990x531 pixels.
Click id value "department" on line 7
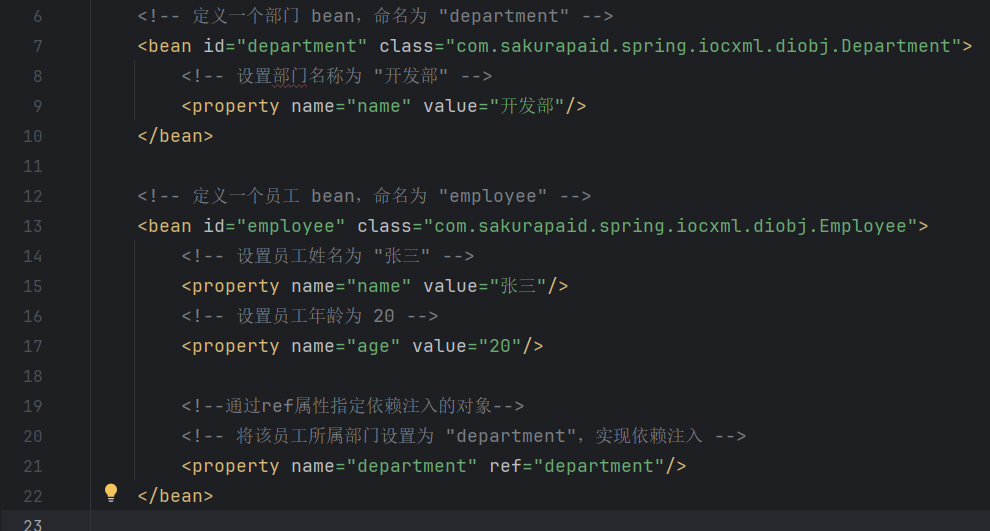point(301,46)
